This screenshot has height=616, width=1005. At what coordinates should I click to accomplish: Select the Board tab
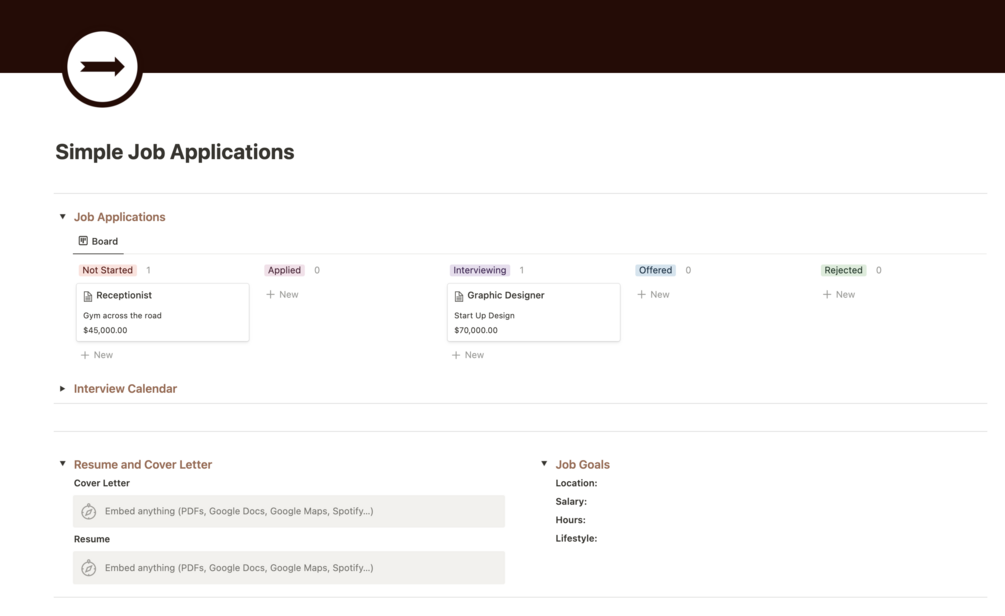[98, 241]
